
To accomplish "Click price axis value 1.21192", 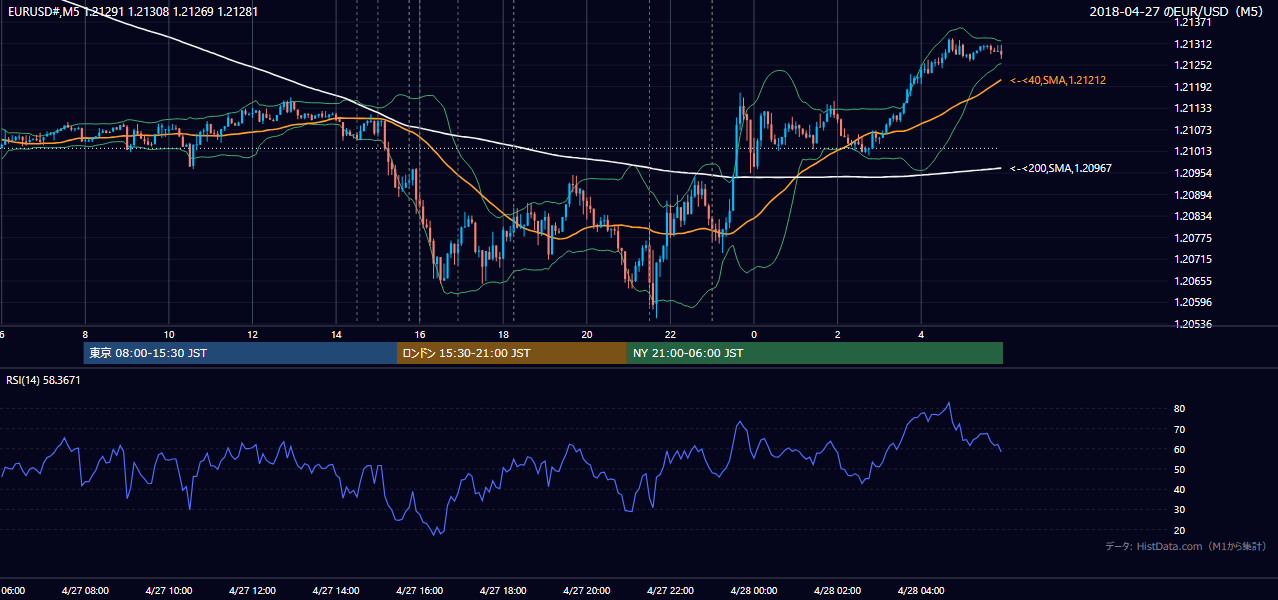I will point(1194,87).
